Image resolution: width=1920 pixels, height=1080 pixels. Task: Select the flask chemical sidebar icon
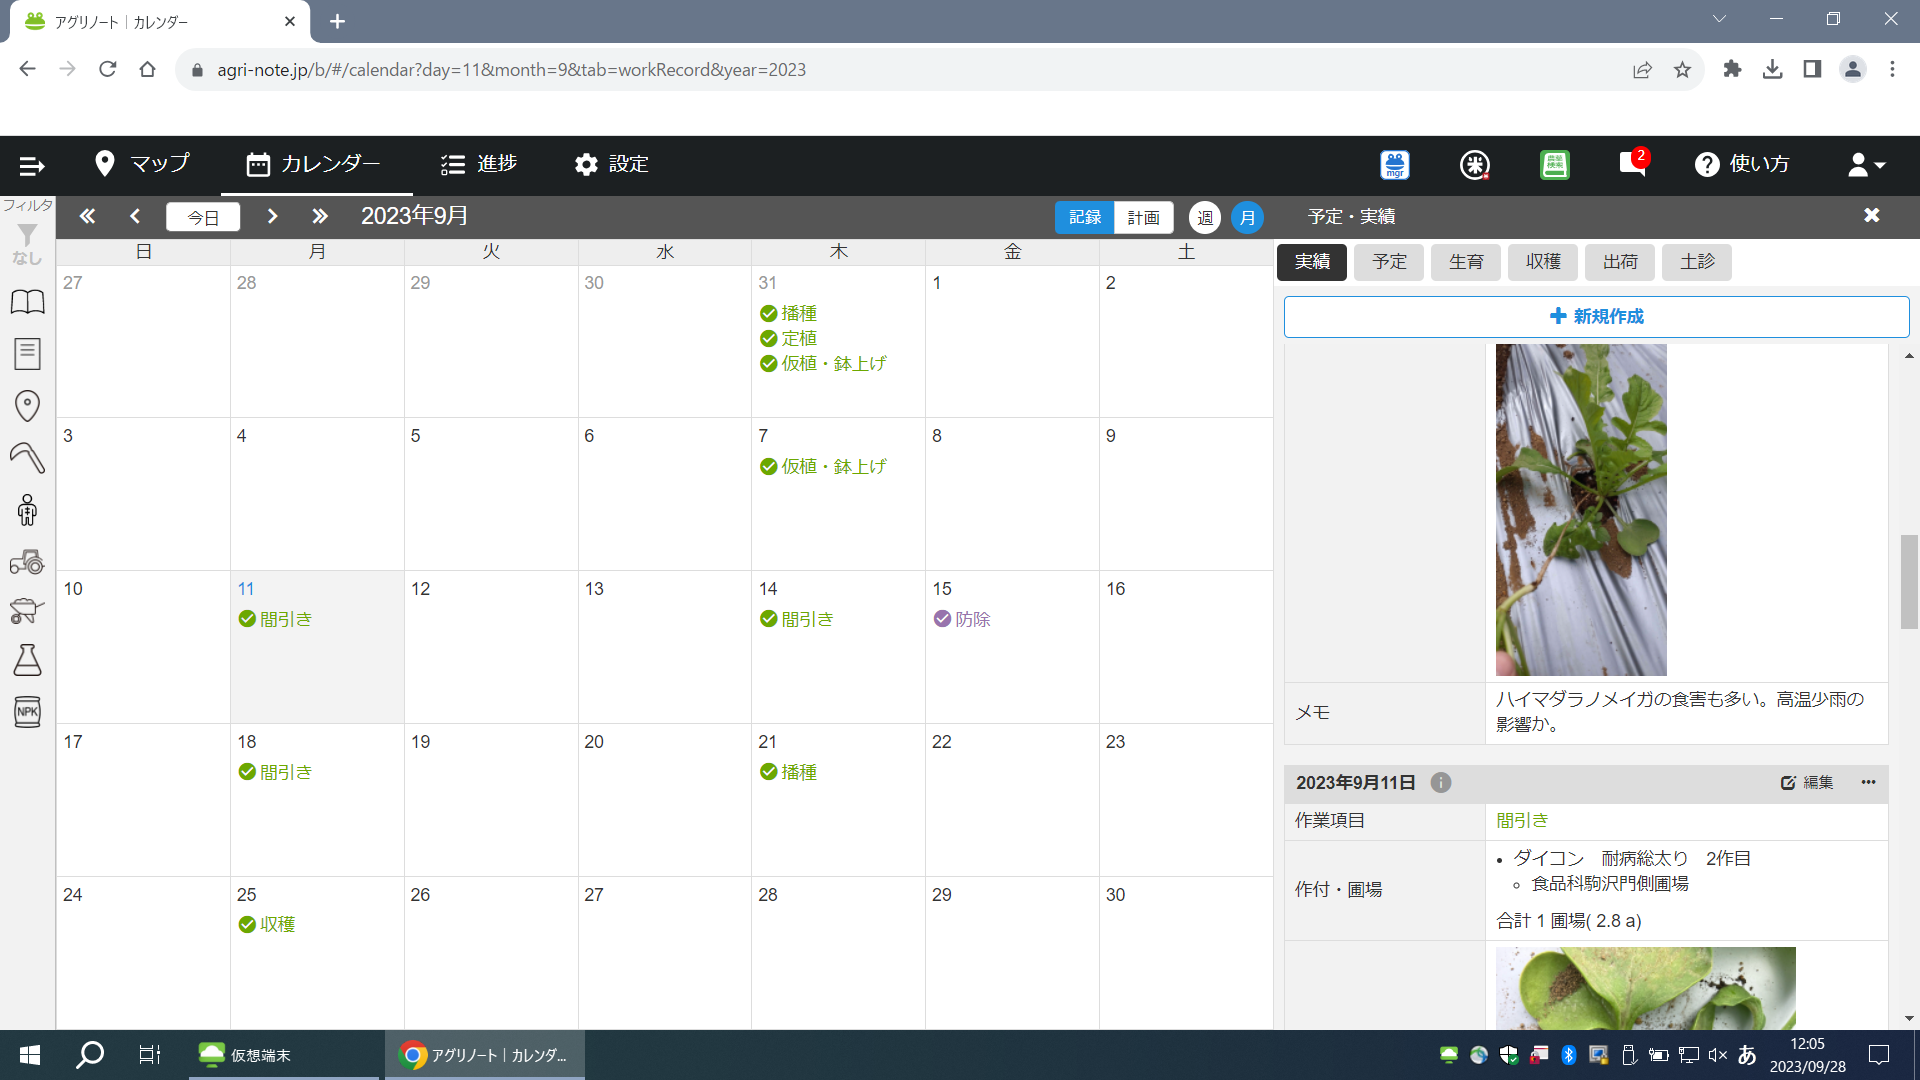[x=27, y=660]
